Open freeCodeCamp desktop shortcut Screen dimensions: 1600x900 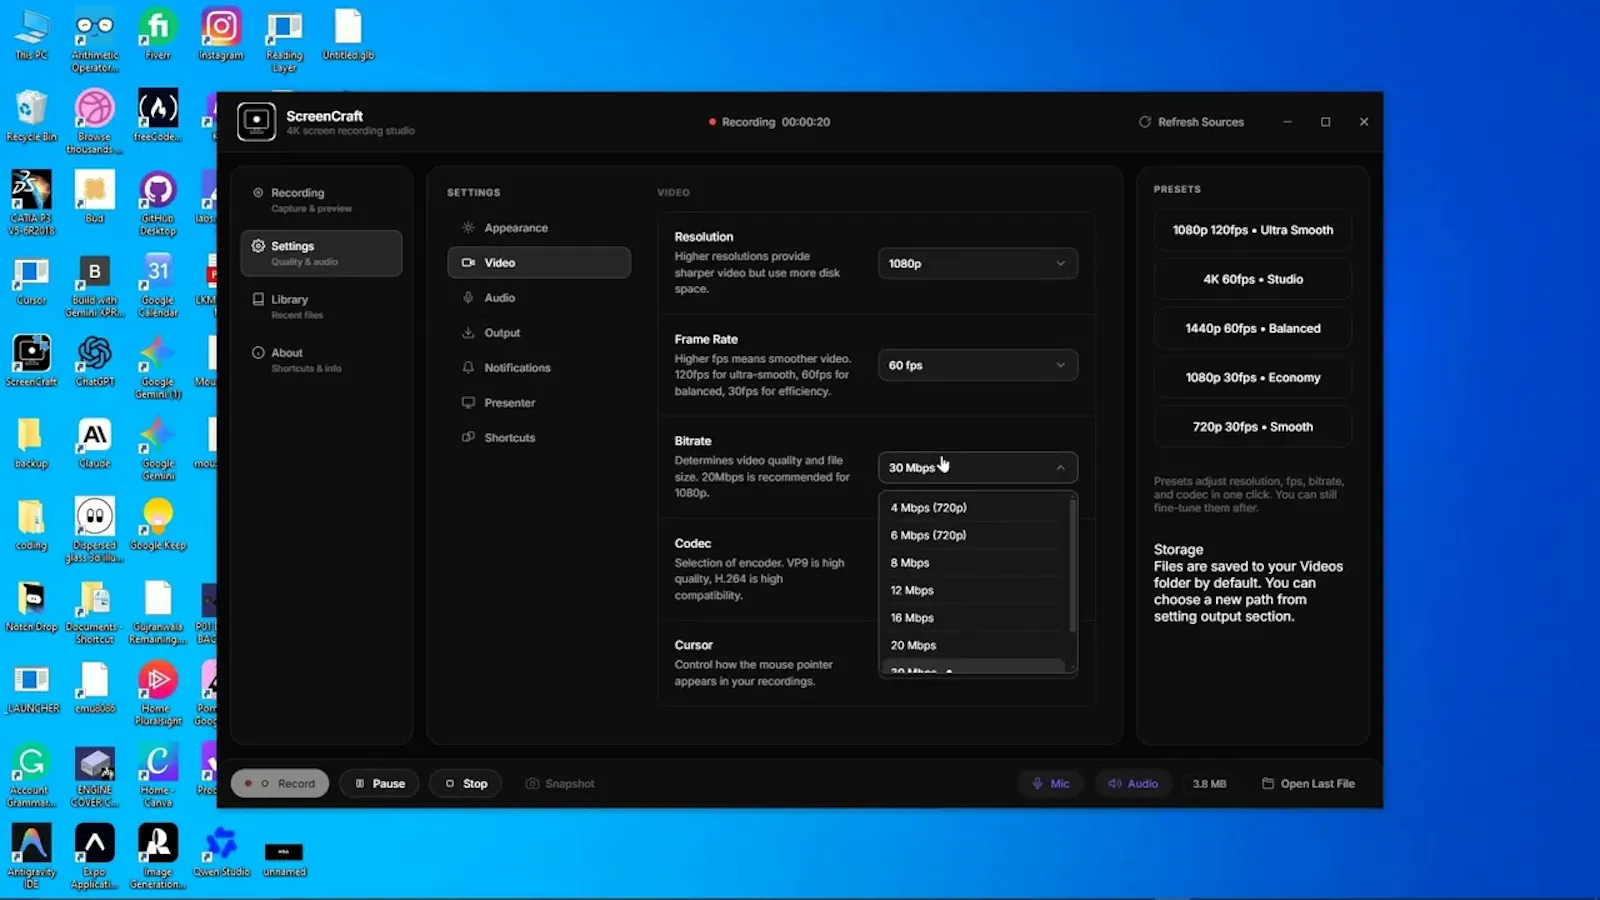(x=158, y=116)
